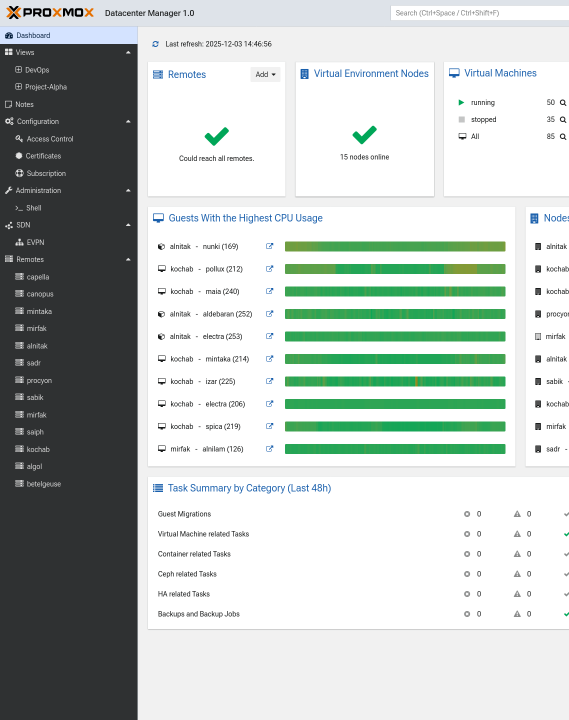This screenshot has width=569, height=720.
Task: Open external link for alnilam (126) guest
Action: [x=270, y=449]
